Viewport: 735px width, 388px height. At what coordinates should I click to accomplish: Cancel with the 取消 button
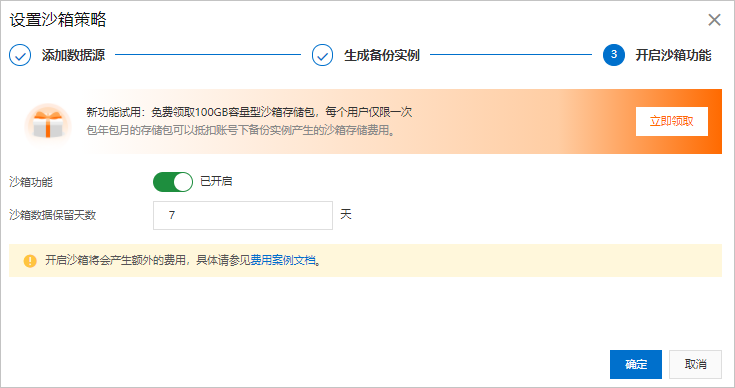(695, 364)
